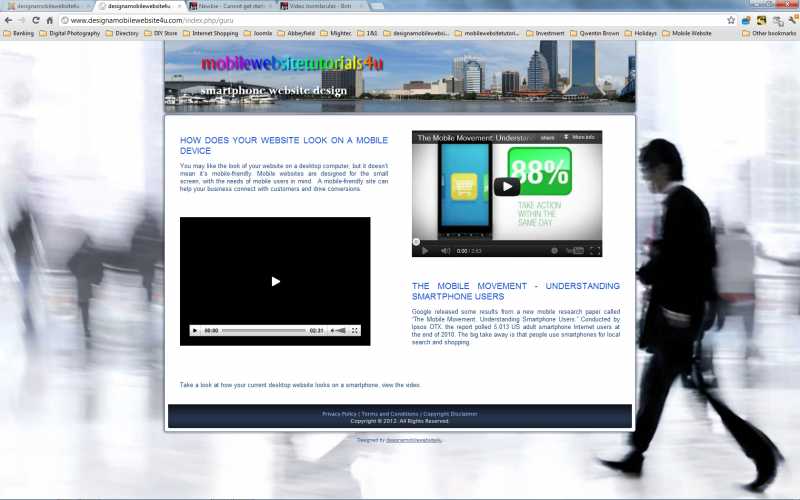Screen dimensions: 800x500
Task: Adjust the black video player's volume icon
Action: [338, 331]
